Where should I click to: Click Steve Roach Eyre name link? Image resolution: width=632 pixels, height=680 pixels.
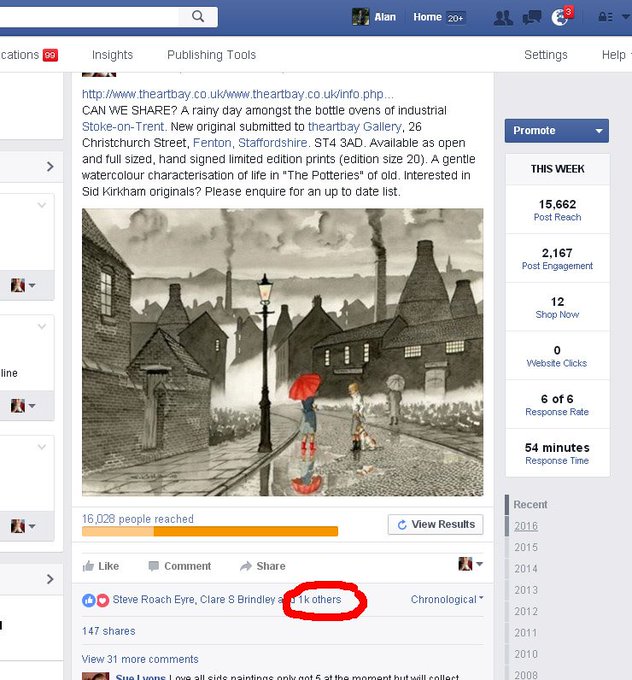(154, 599)
